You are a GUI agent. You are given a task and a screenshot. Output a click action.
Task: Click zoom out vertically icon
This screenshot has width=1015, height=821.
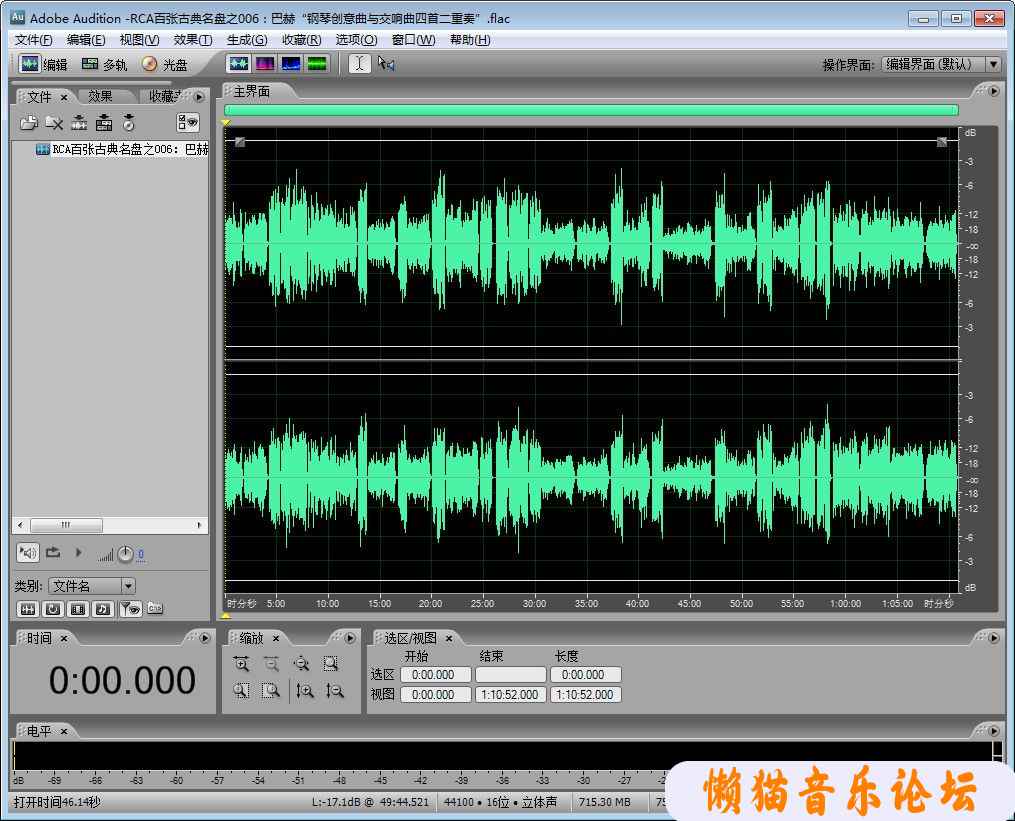tap(335, 691)
